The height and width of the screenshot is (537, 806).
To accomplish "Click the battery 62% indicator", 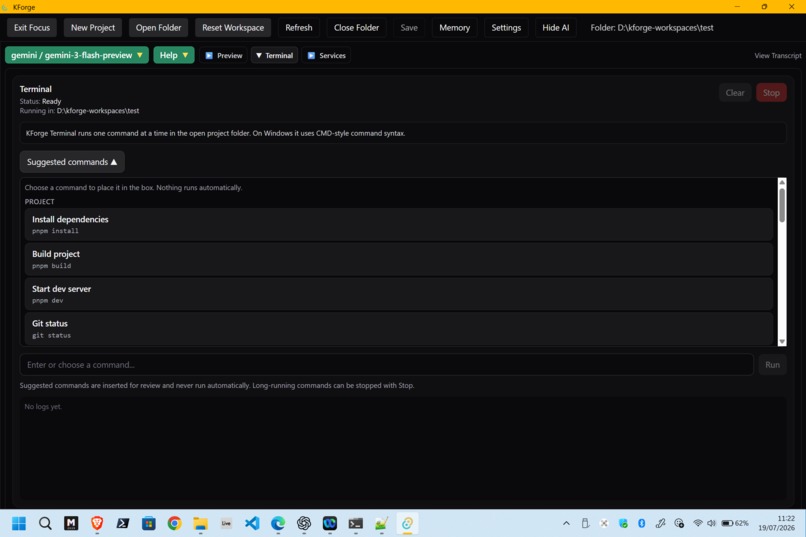I will tap(735, 523).
